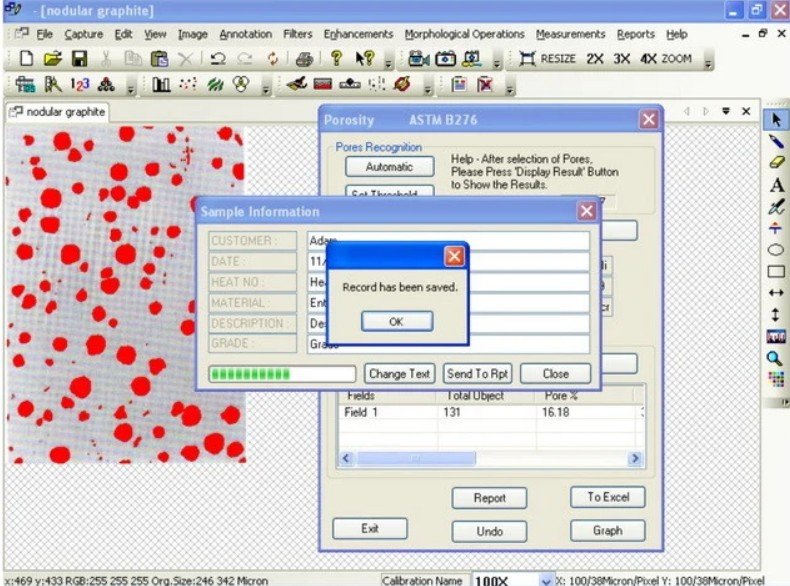Screen dimensions: 790x586
Task: Click the Graph button
Action: click(x=608, y=531)
